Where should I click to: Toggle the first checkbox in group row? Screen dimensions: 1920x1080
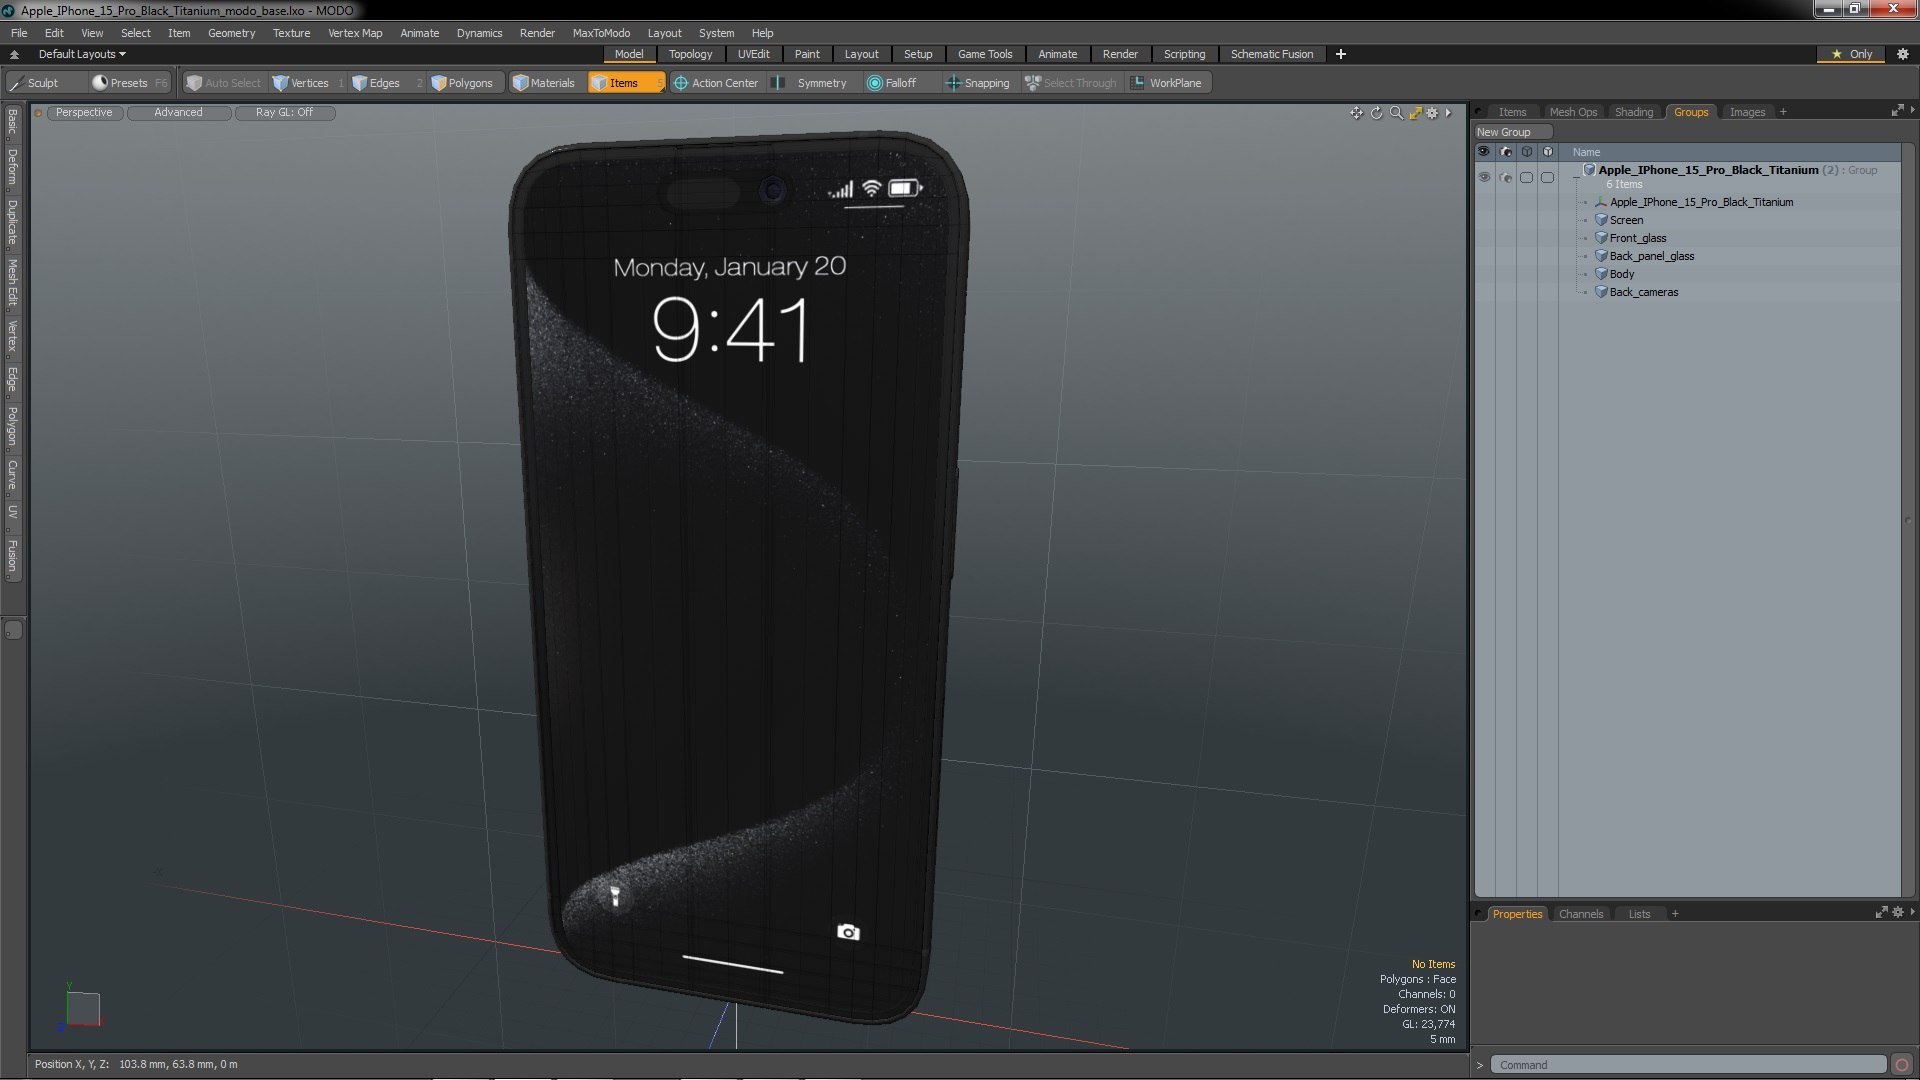[1527, 177]
